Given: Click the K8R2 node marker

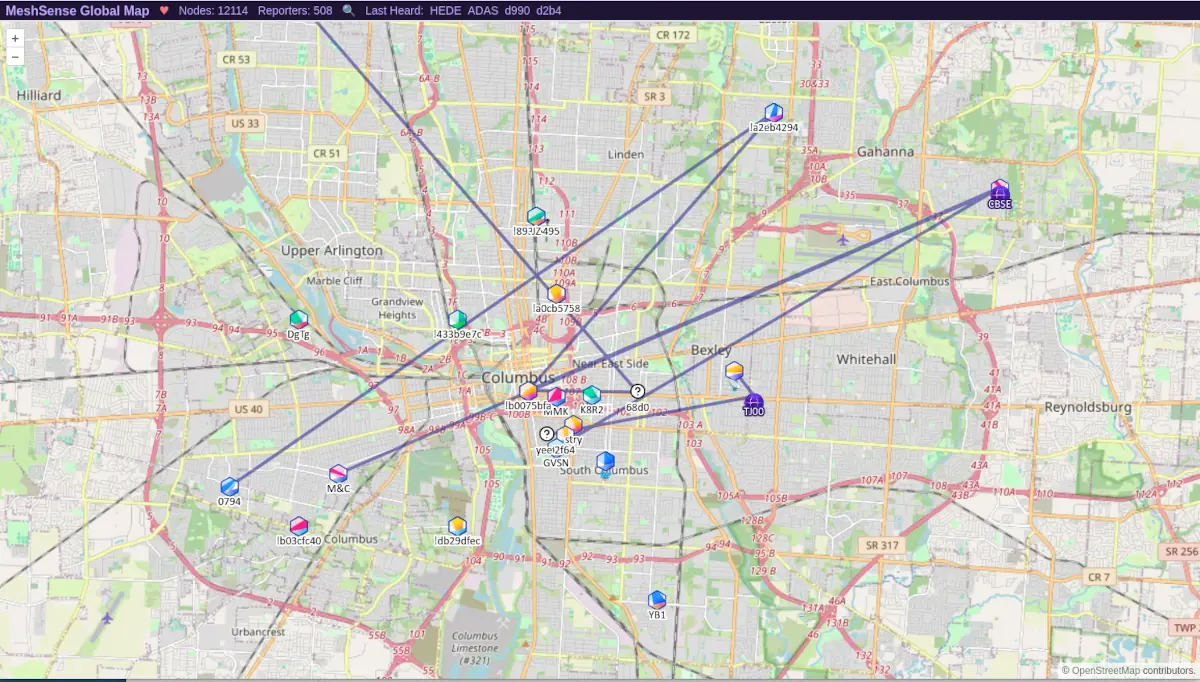Looking at the screenshot, I should 592,395.
